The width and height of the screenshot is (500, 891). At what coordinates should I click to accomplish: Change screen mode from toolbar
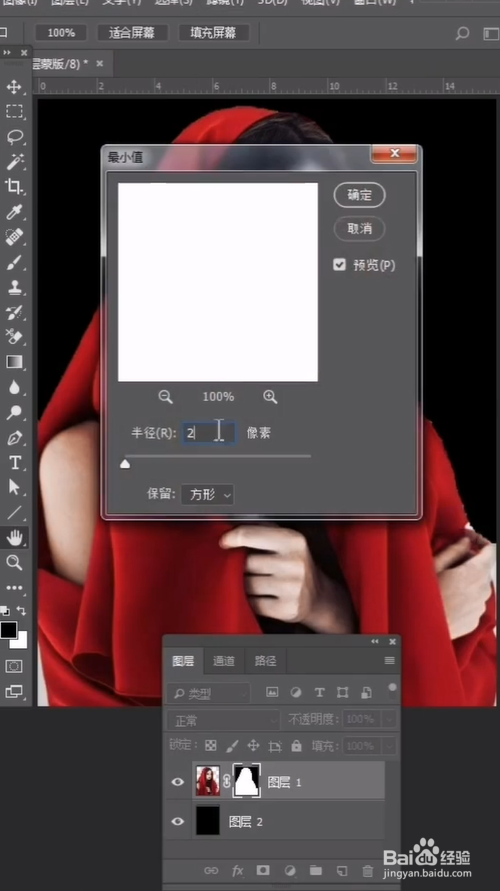(x=14, y=692)
